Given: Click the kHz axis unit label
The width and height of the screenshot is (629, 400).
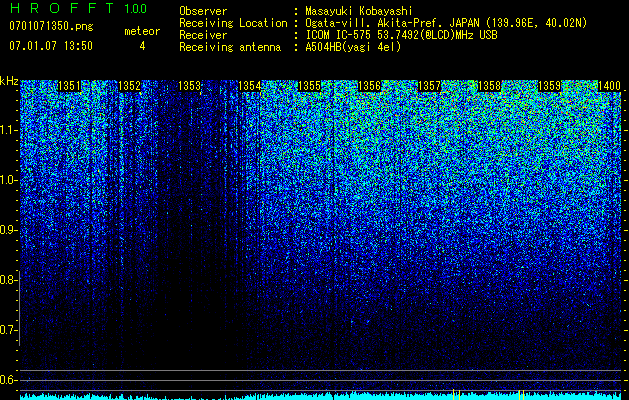Looking at the screenshot, I should [x=9, y=81].
